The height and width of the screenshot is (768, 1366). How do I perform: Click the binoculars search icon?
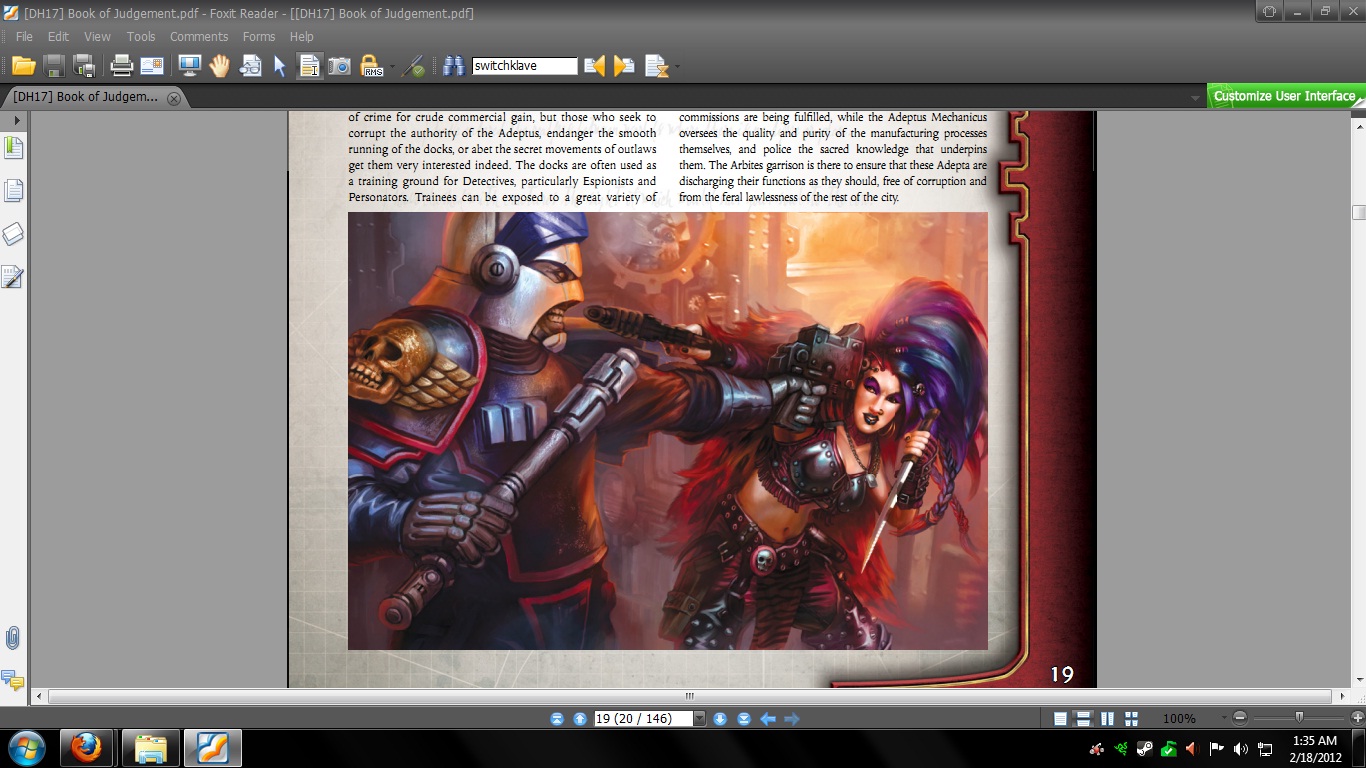[454, 66]
